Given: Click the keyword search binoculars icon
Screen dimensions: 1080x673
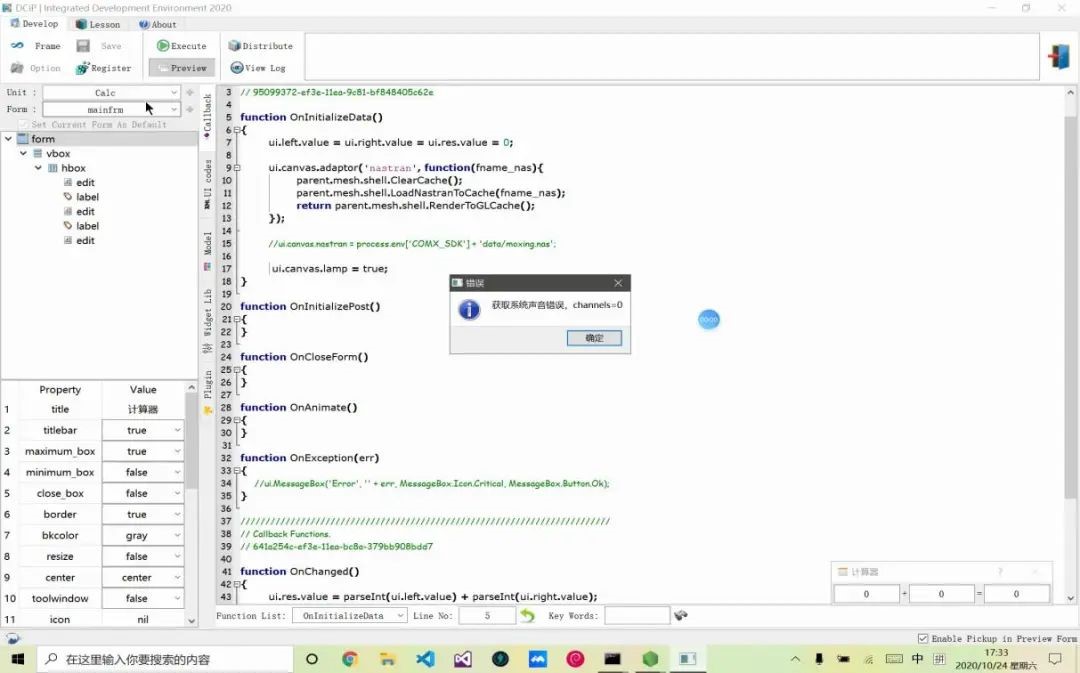Looking at the screenshot, I should pyautogui.click(x=681, y=615).
